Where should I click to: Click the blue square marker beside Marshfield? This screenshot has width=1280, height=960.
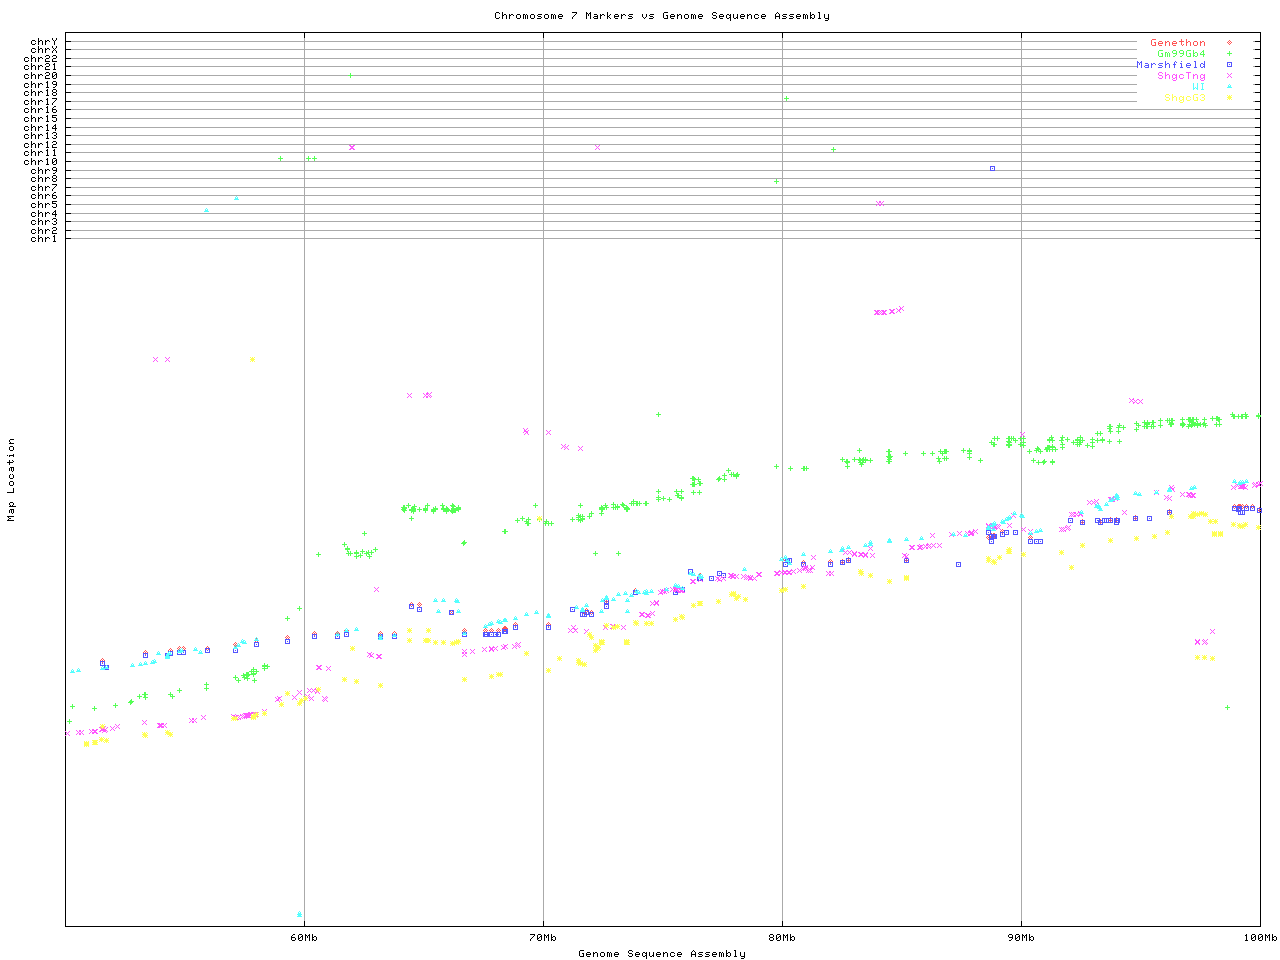tap(1229, 65)
